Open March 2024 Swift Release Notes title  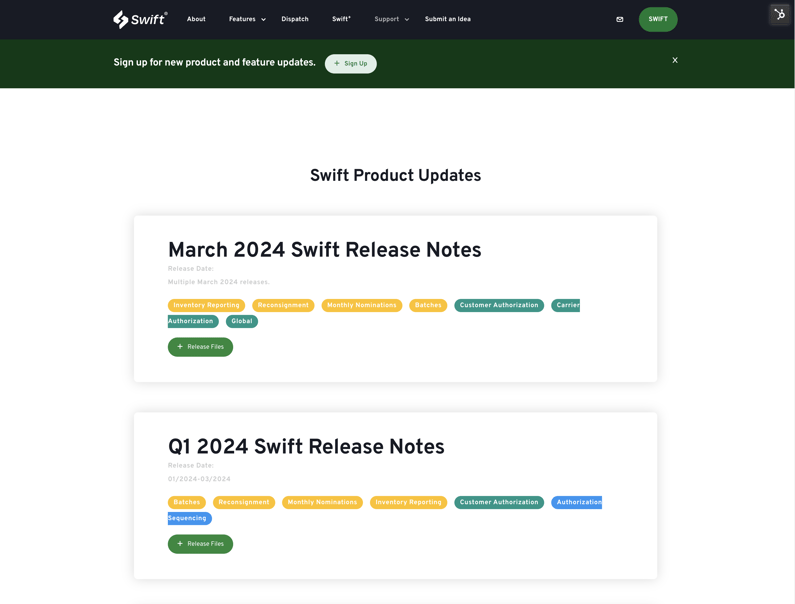[x=324, y=250]
